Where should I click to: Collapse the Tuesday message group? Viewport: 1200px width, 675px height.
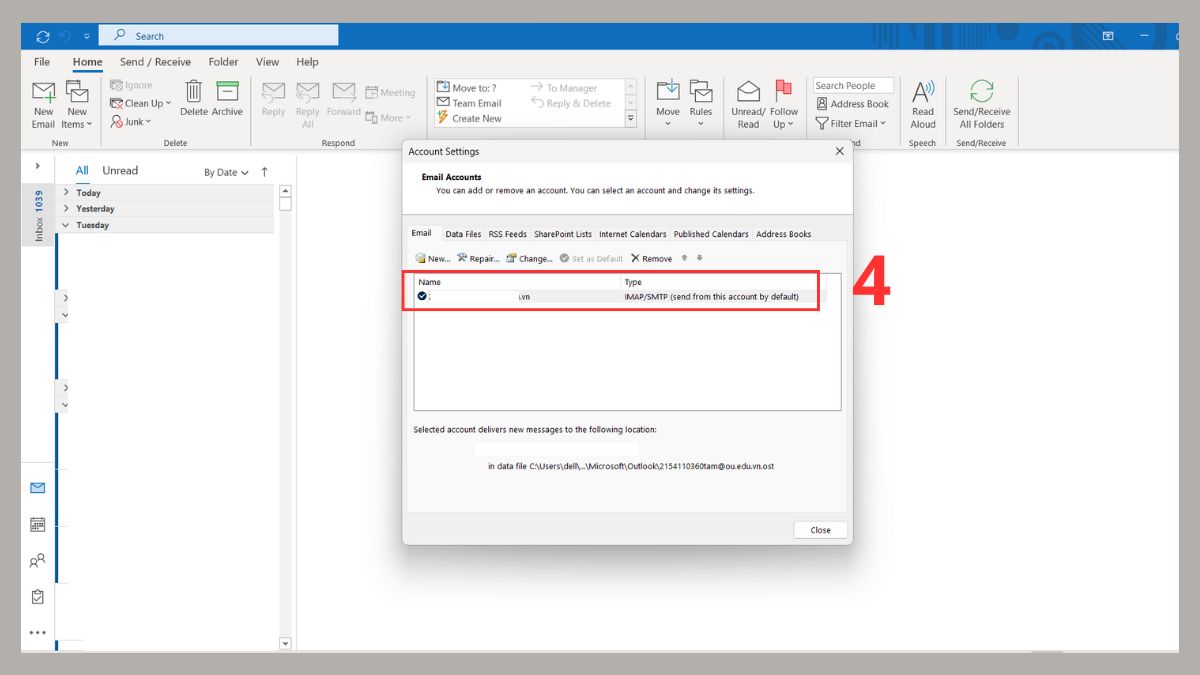(65, 225)
